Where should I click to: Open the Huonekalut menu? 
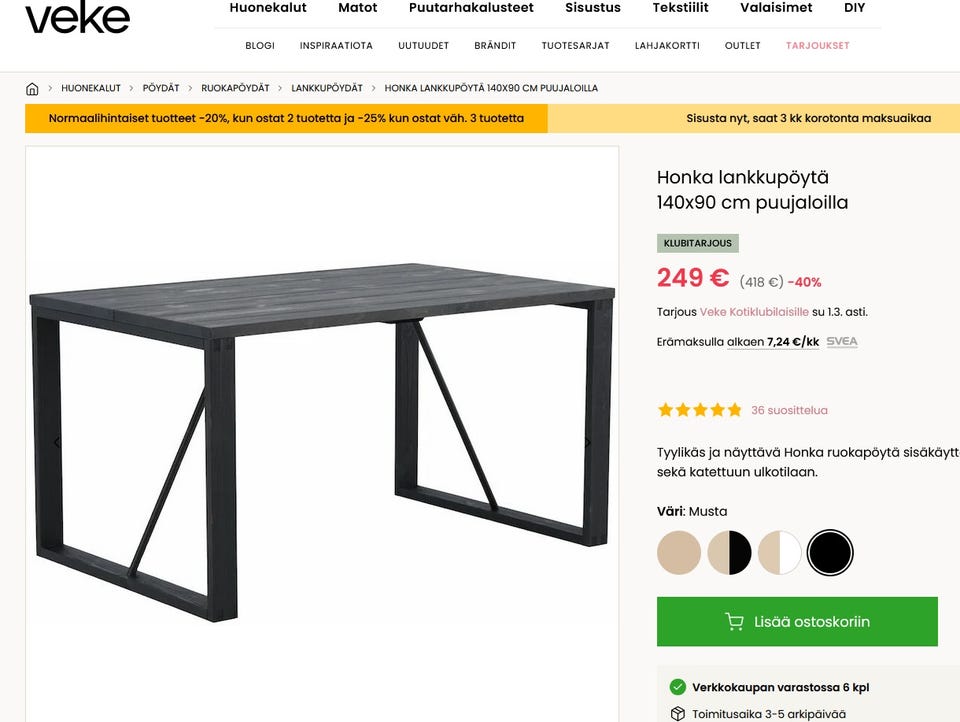tap(268, 8)
